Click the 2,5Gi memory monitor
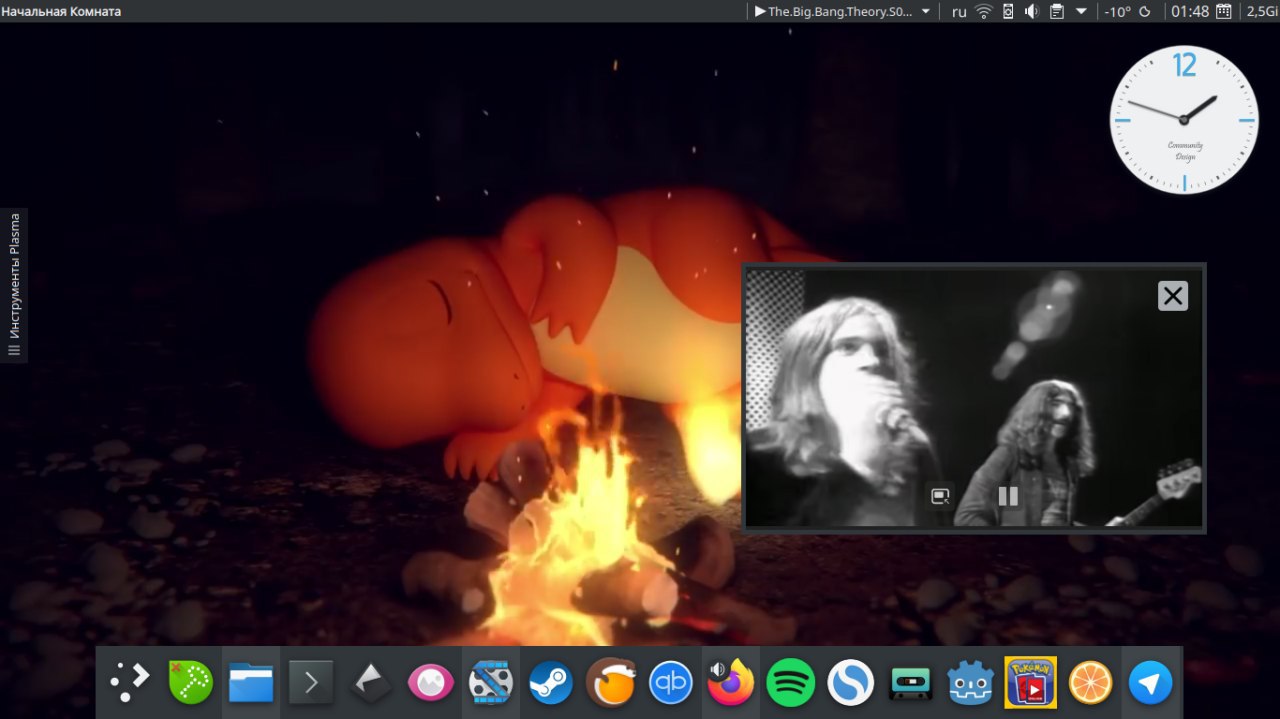Image resolution: width=1280 pixels, height=719 pixels. [1263, 11]
